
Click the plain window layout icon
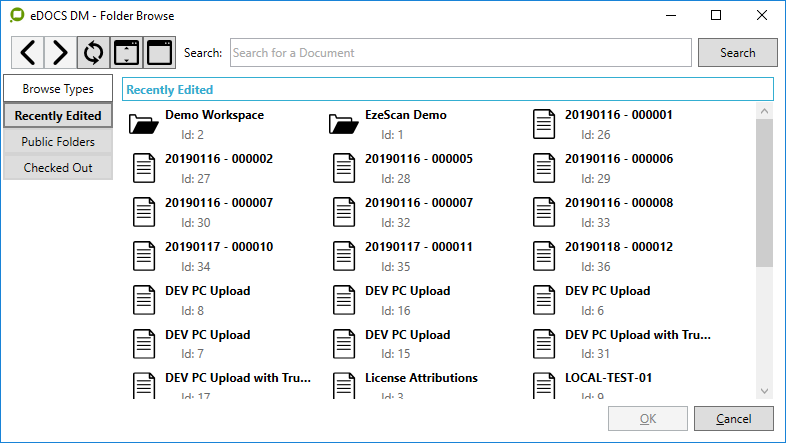point(159,52)
